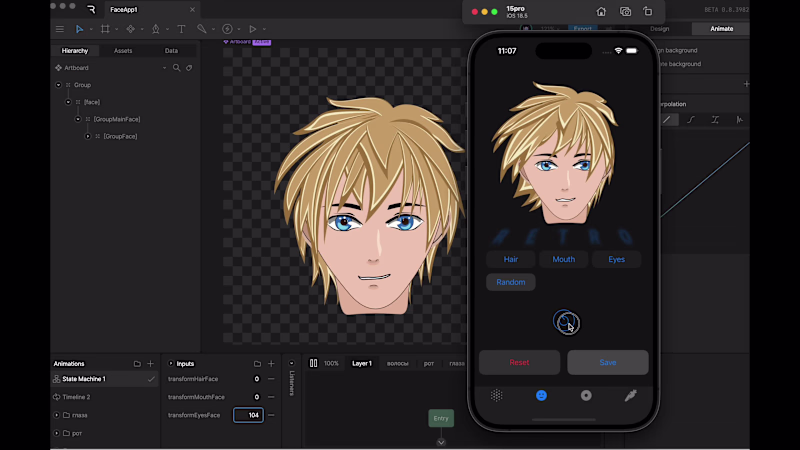
Task: Open the carrot tab in phone tab bar
Action: point(631,395)
